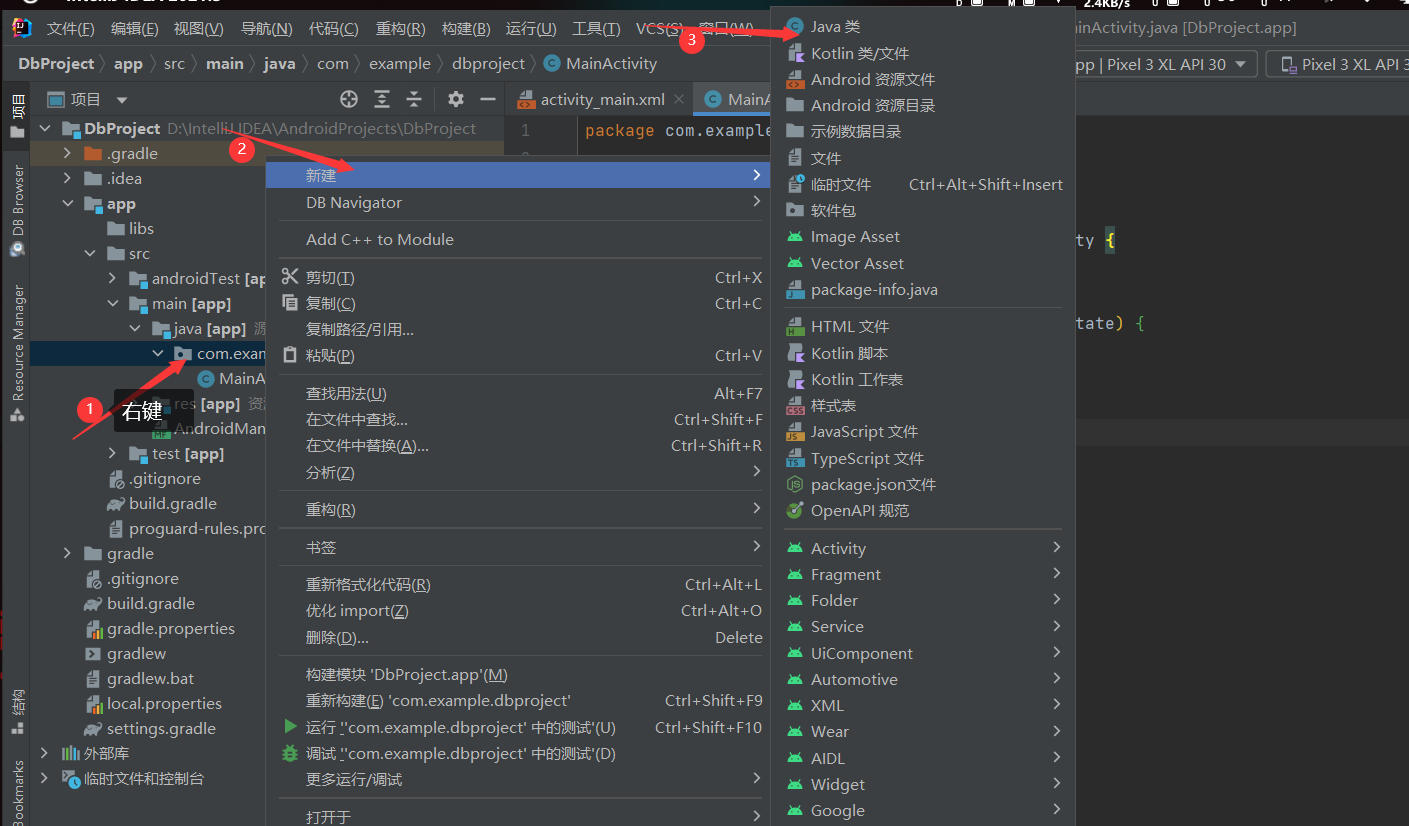Open the 重构(R) menu in menu bar

click(401, 29)
